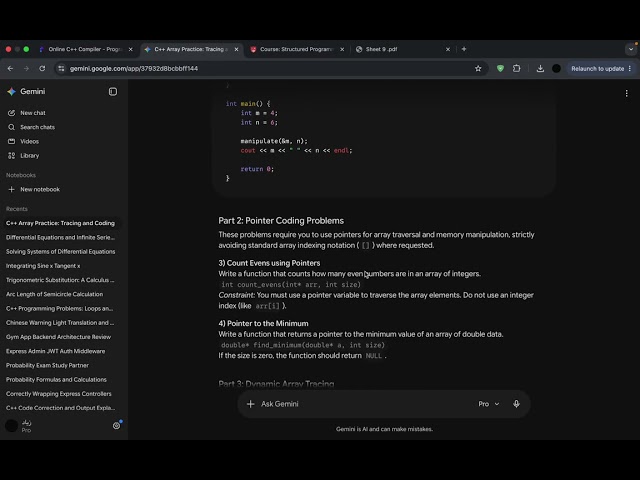Open chat Chinese Warning Light Translation

60,322
